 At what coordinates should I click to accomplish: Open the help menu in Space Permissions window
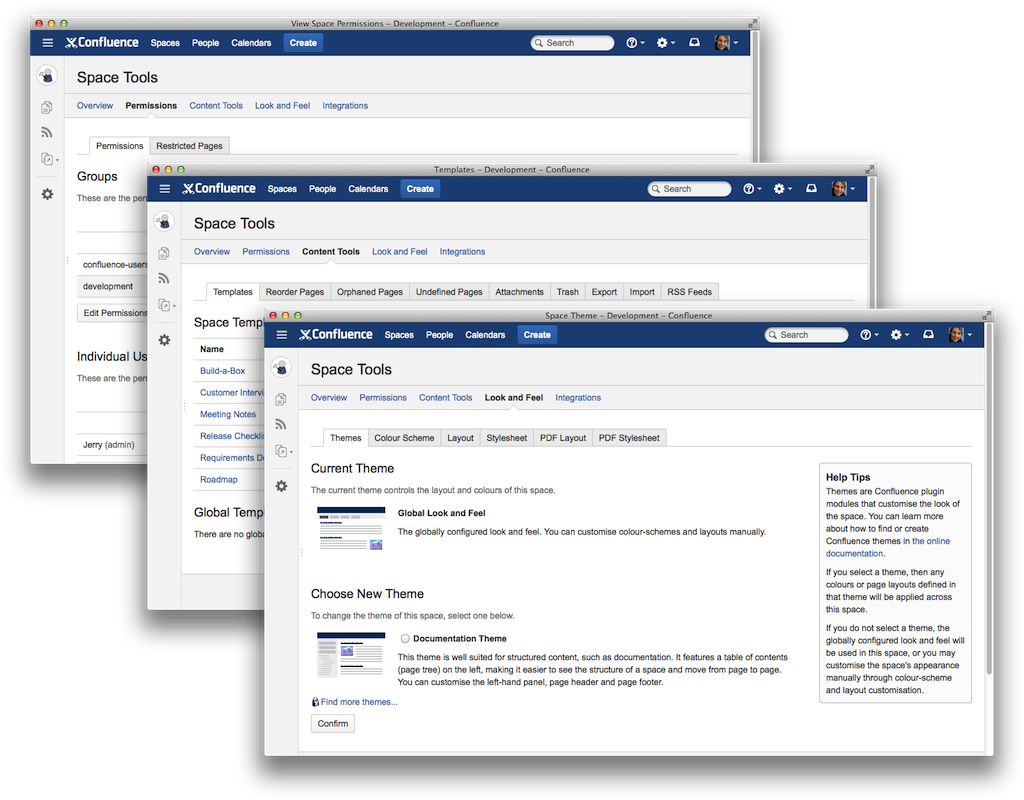click(x=635, y=43)
